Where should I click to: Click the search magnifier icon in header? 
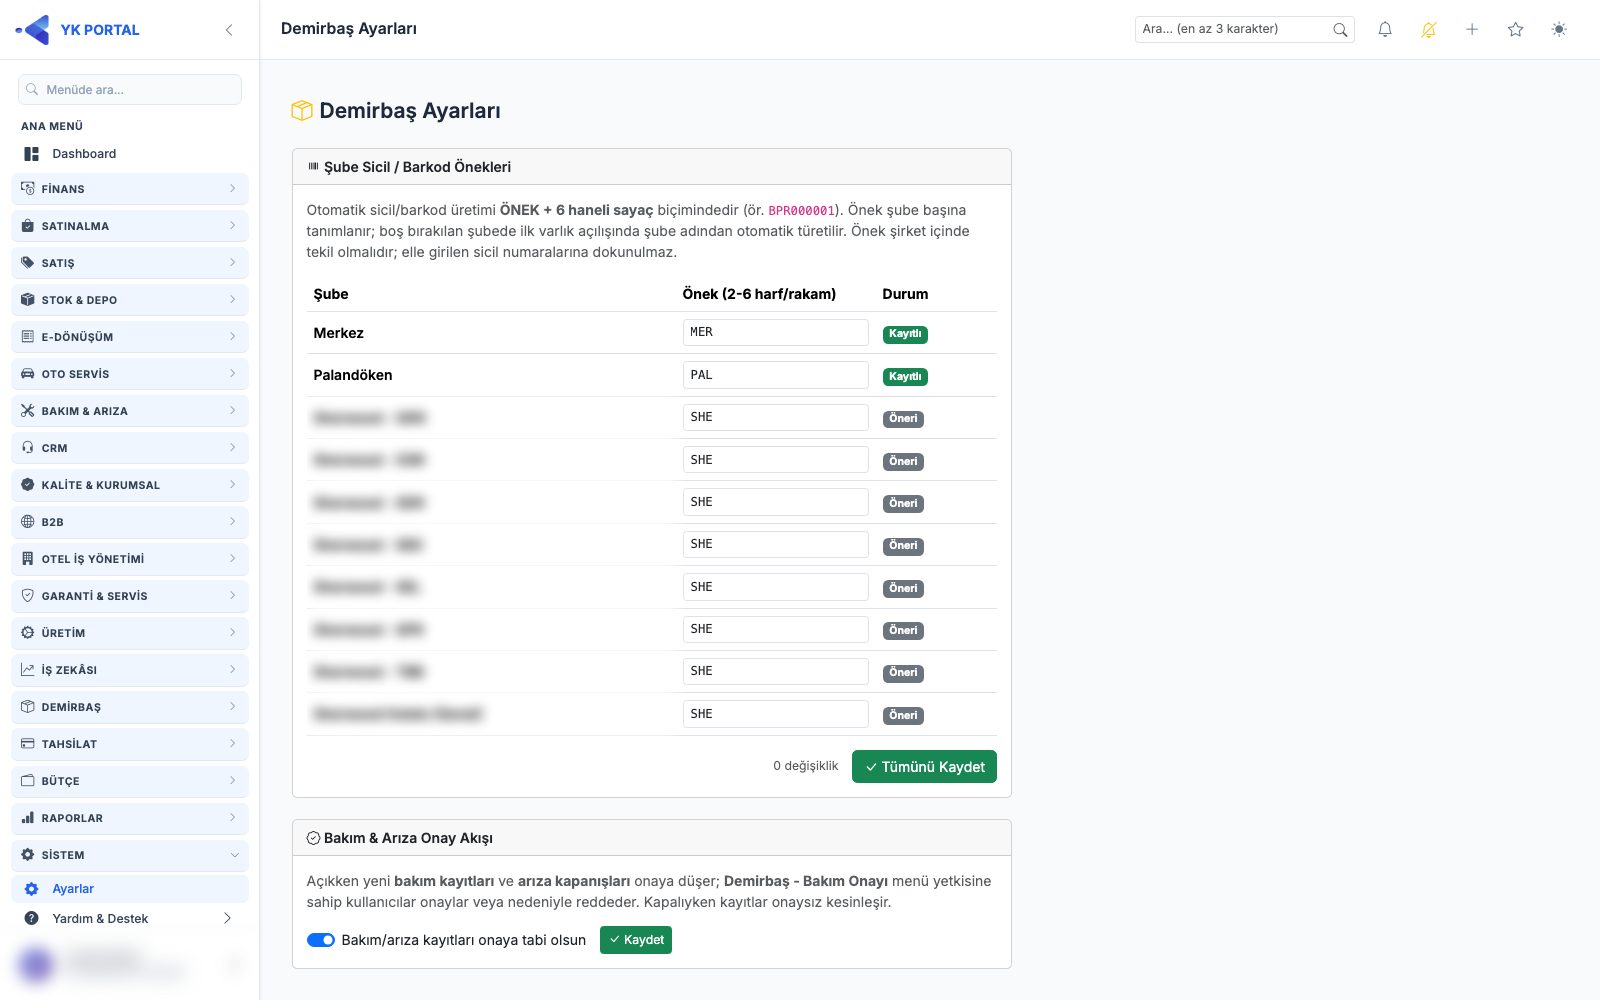coord(1340,30)
